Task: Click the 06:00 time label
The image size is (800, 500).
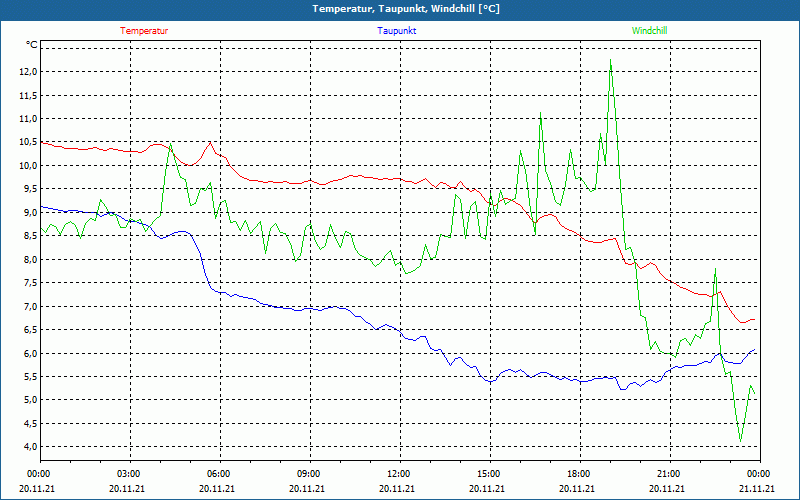Action: coord(217,474)
